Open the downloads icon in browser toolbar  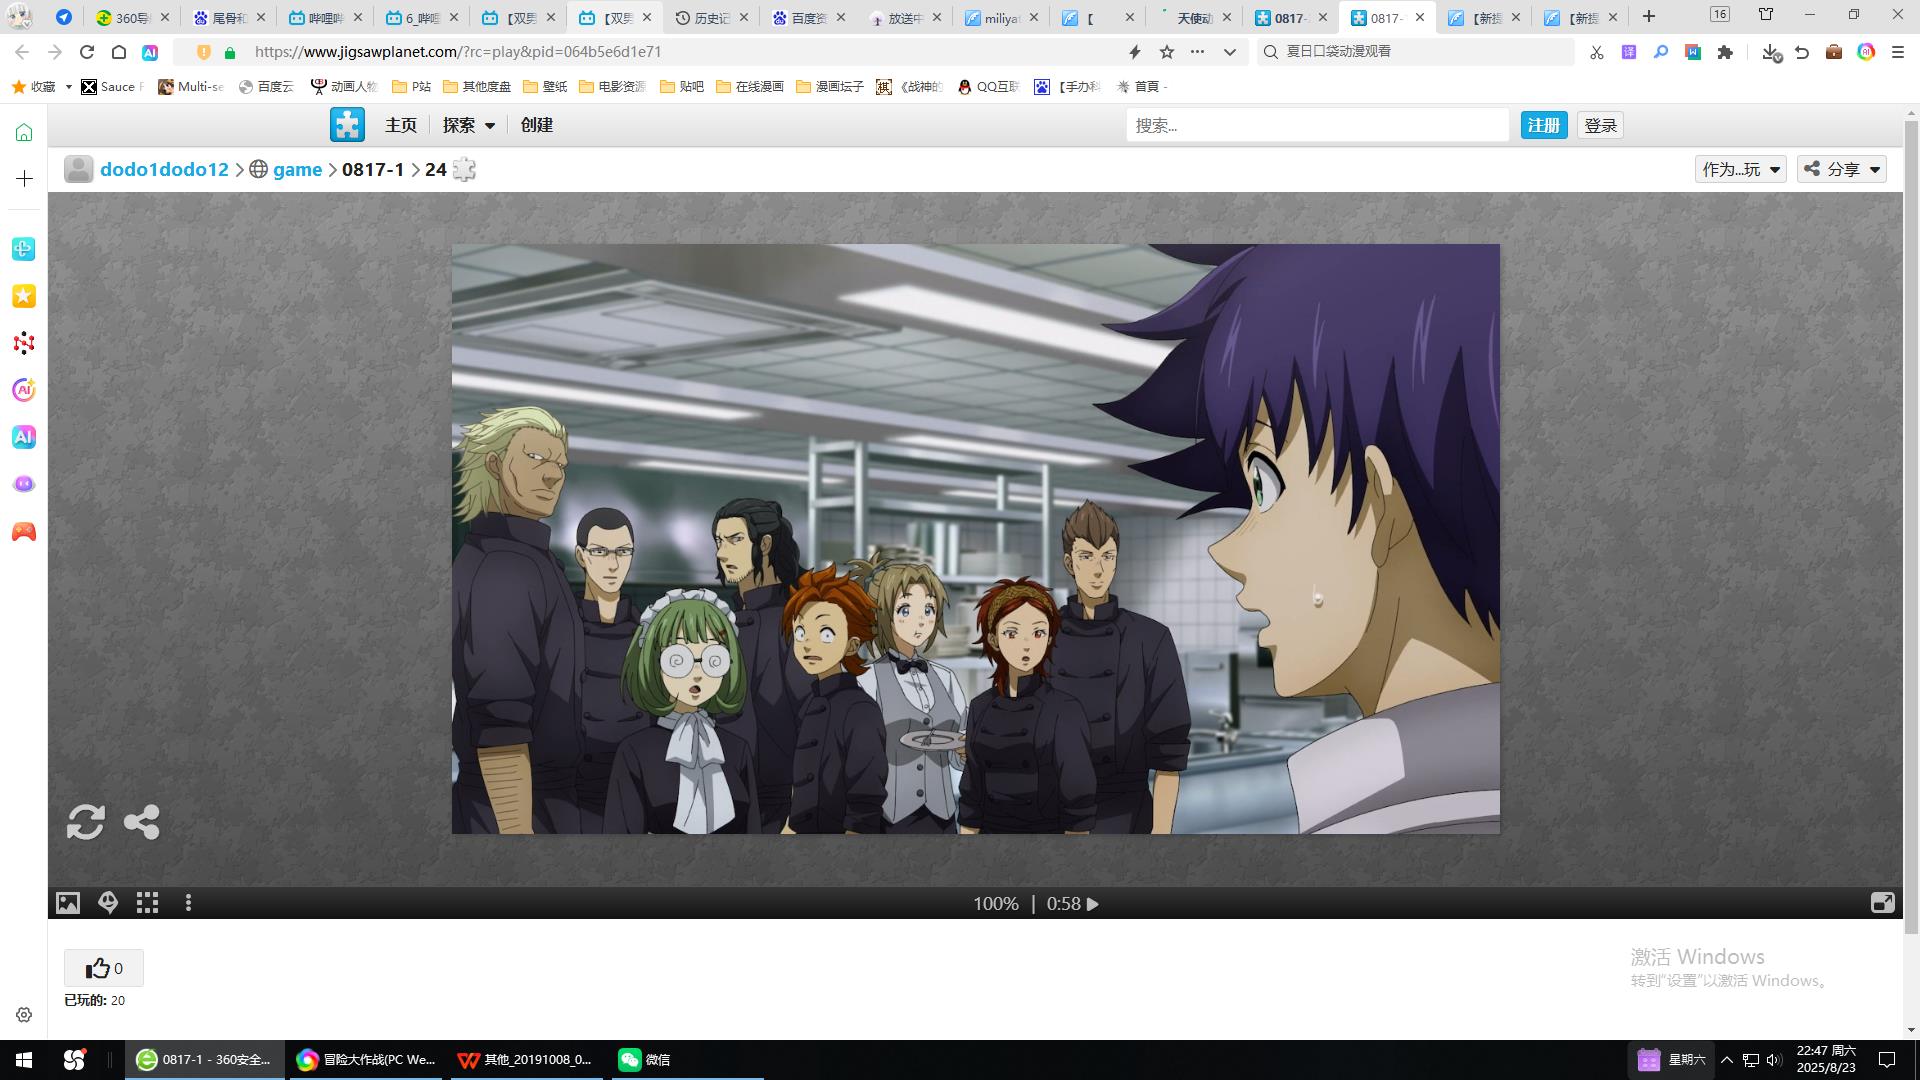click(x=1771, y=52)
